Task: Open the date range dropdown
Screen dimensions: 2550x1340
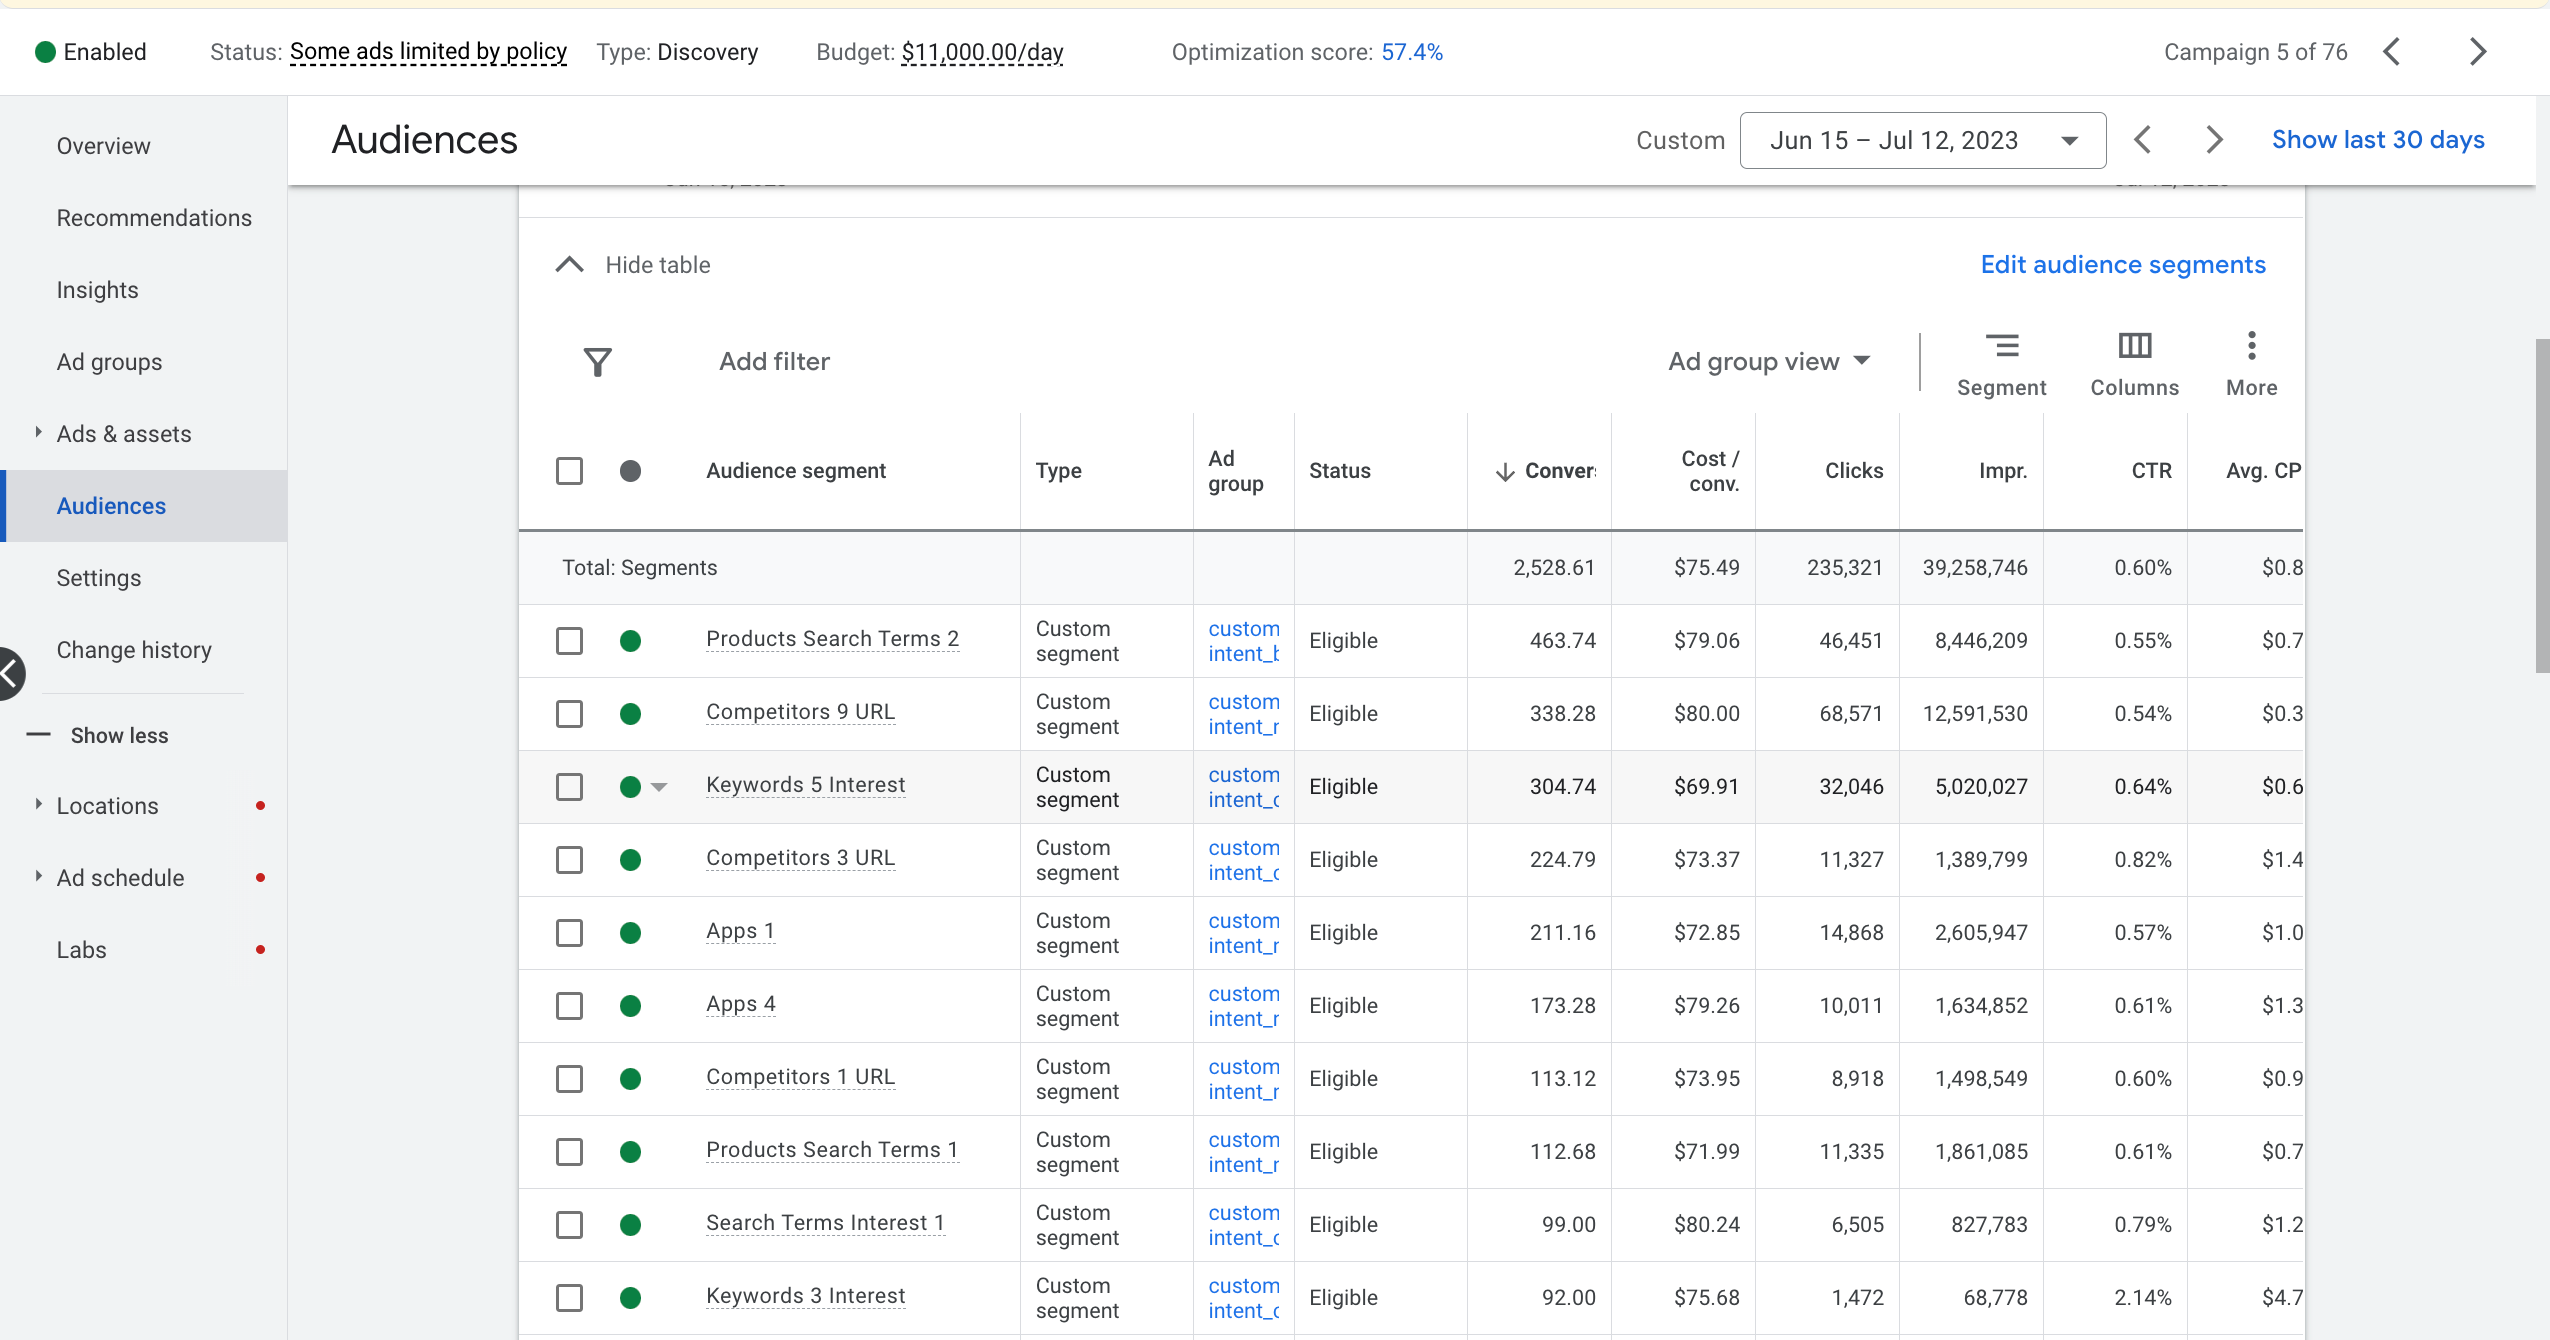Action: coord(1922,140)
